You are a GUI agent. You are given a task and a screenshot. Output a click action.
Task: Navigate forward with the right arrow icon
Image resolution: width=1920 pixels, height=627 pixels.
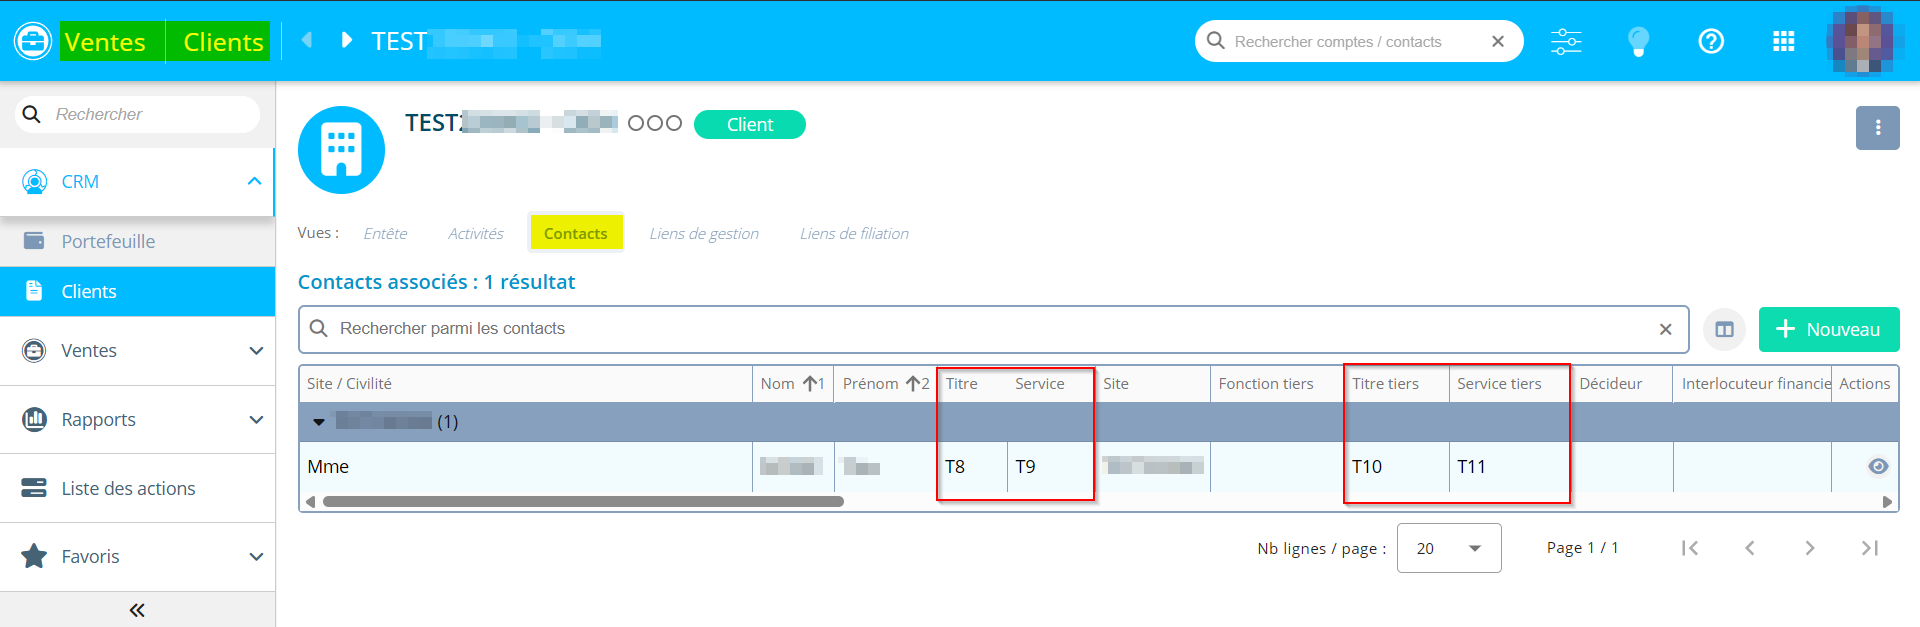pos(346,40)
